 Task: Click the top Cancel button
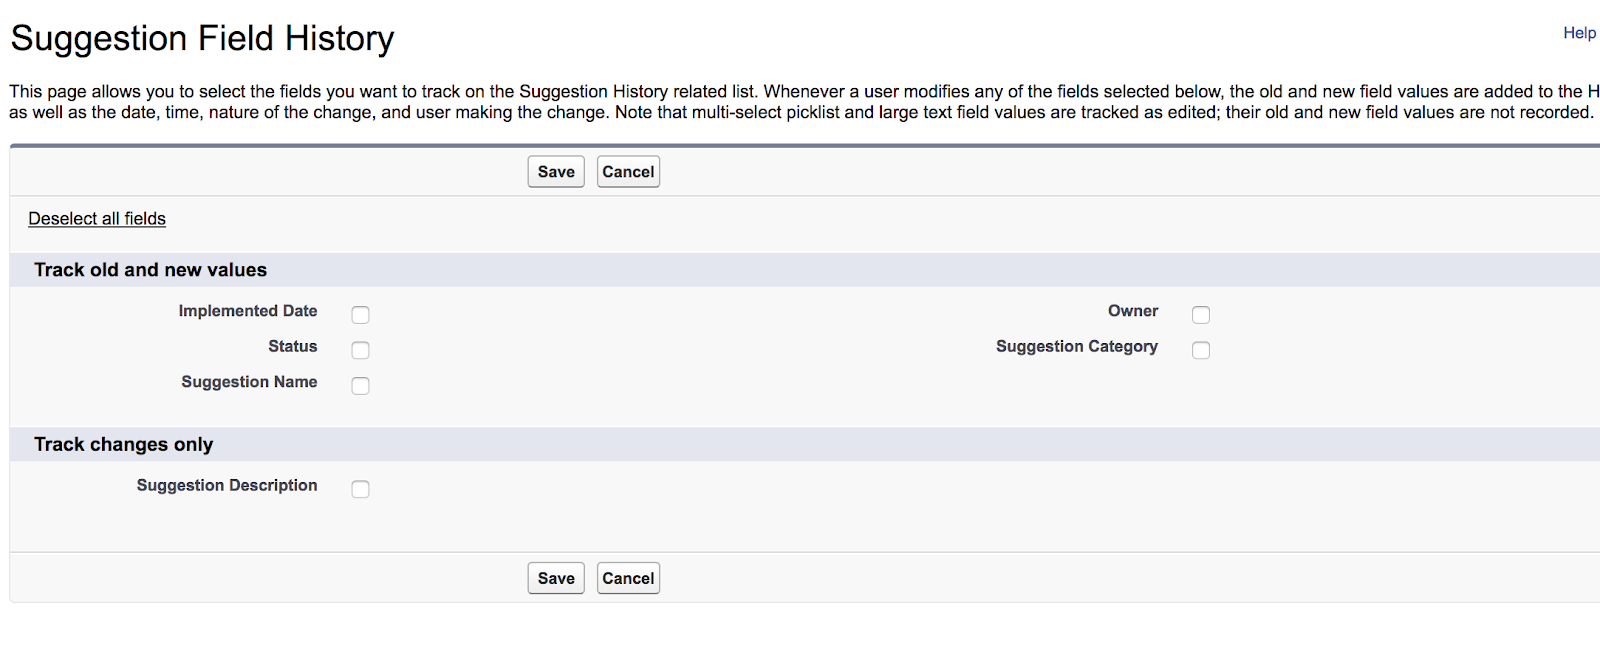[x=627, y=171]
